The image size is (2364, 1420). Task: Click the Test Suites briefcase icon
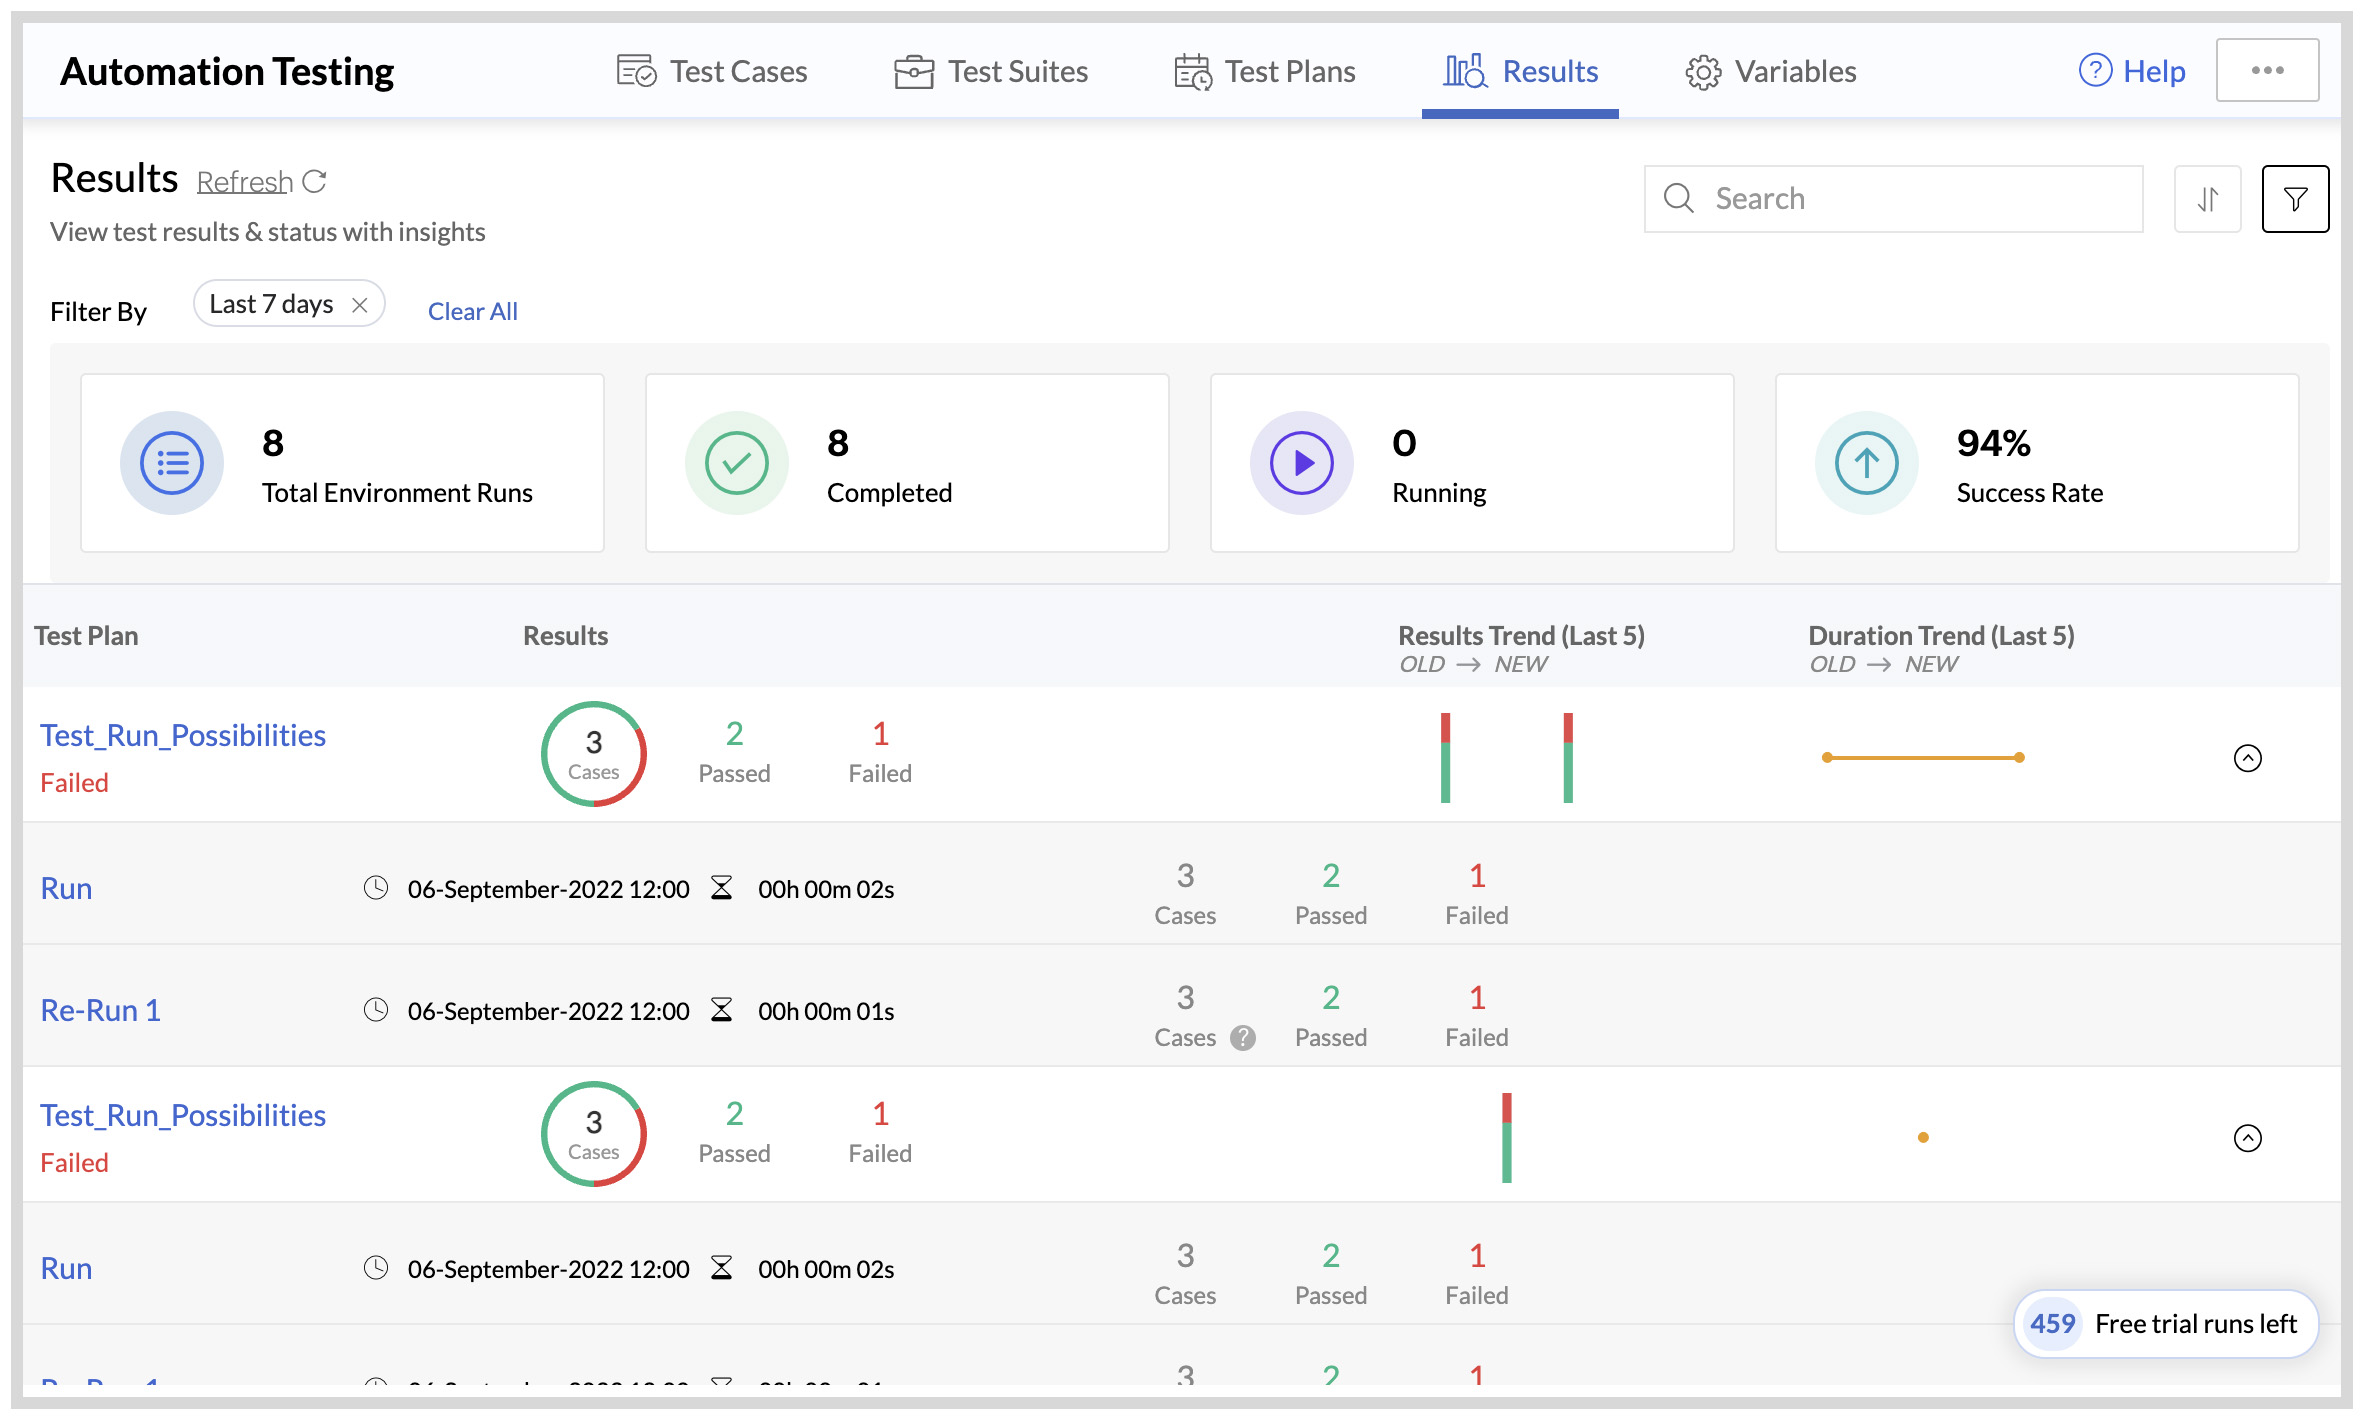tap(913, 71)
